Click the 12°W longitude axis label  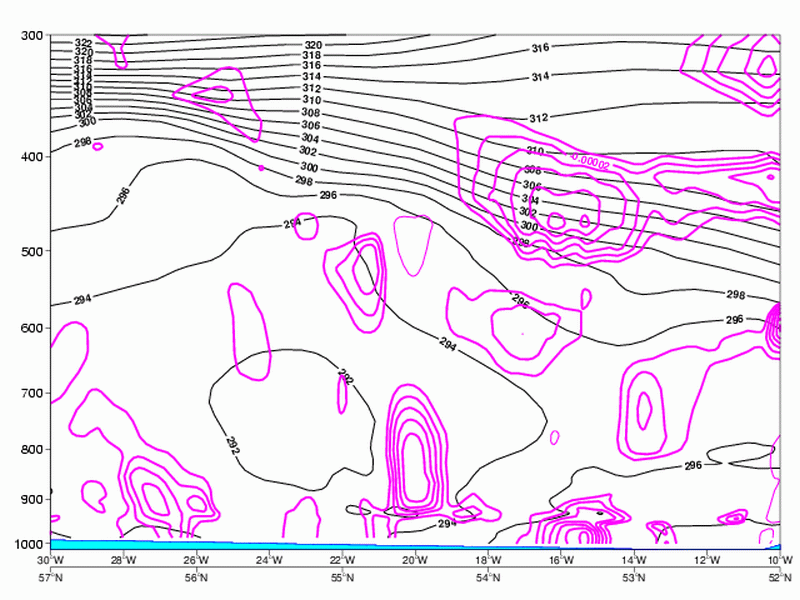(x=707, y=560)
